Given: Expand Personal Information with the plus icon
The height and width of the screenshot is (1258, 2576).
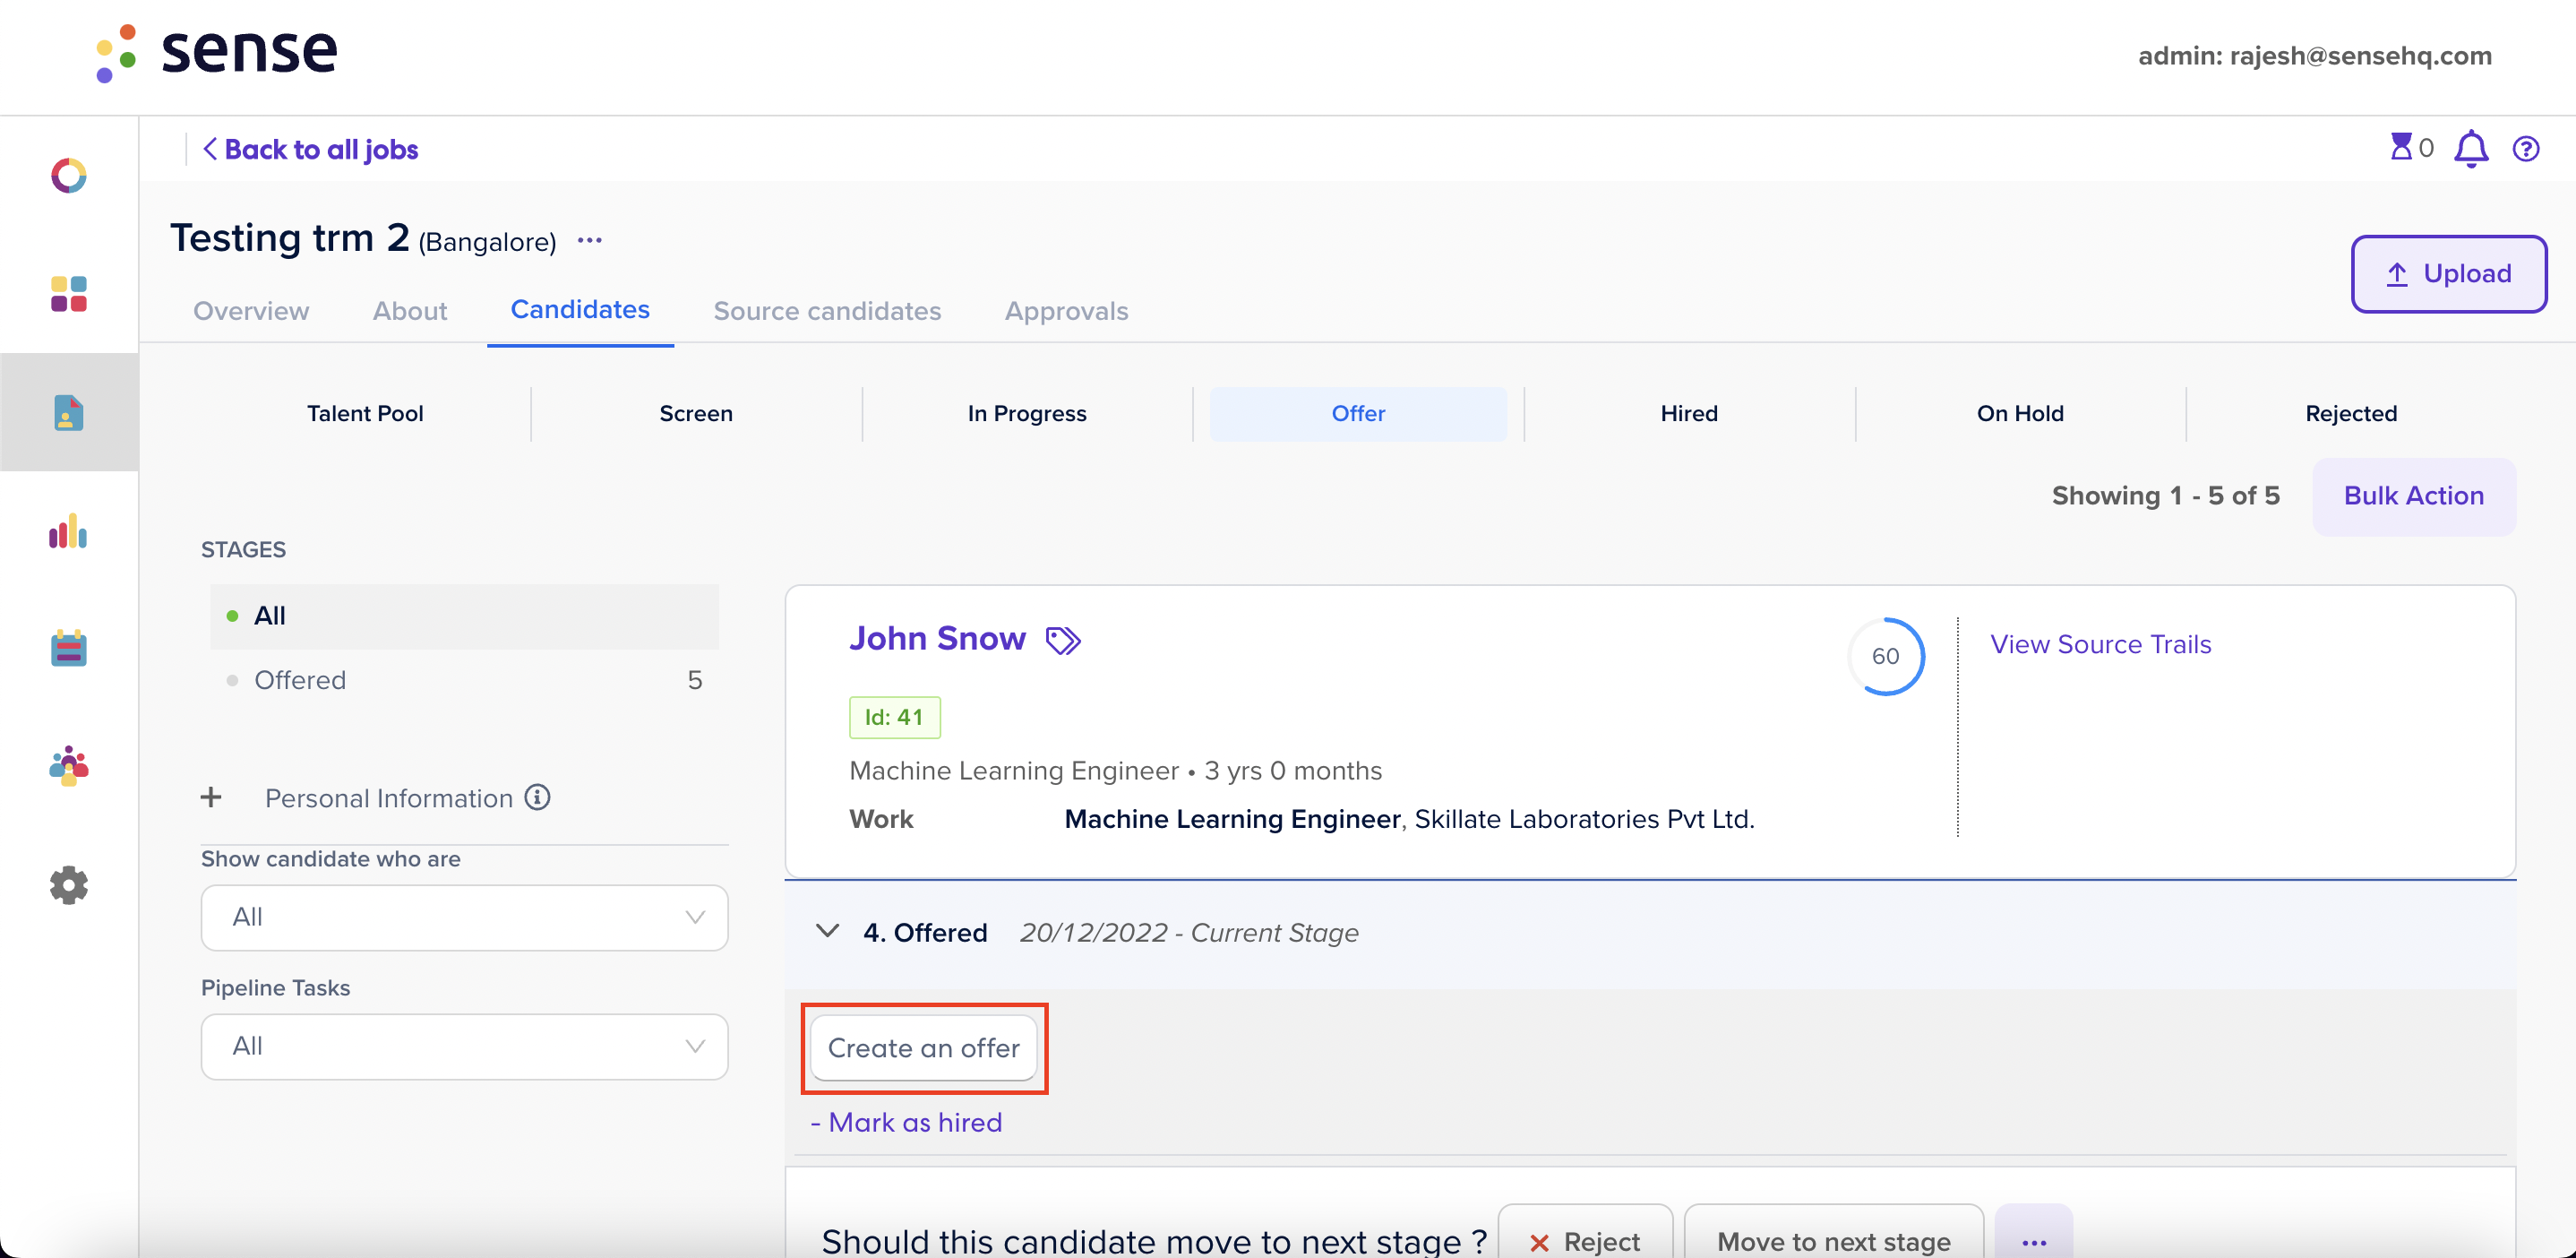Looking at the screenshot, I should tap(211, 797).
